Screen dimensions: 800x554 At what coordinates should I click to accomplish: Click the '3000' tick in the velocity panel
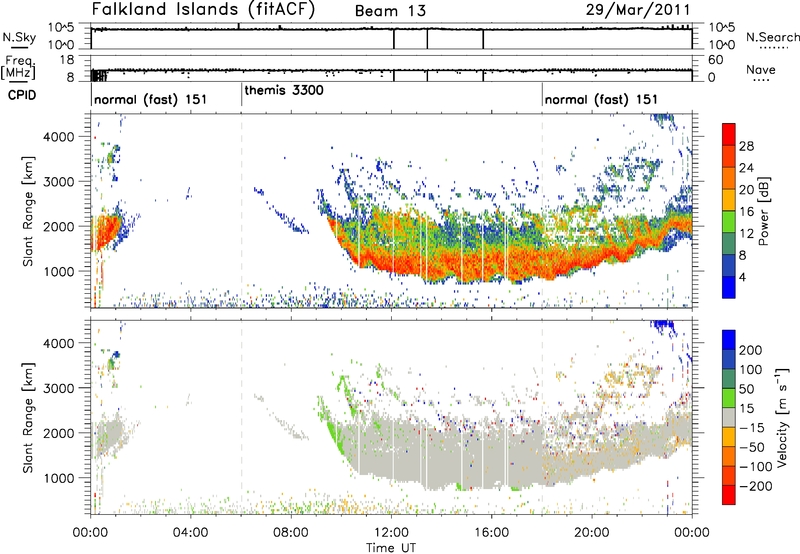tap(59, 388)
